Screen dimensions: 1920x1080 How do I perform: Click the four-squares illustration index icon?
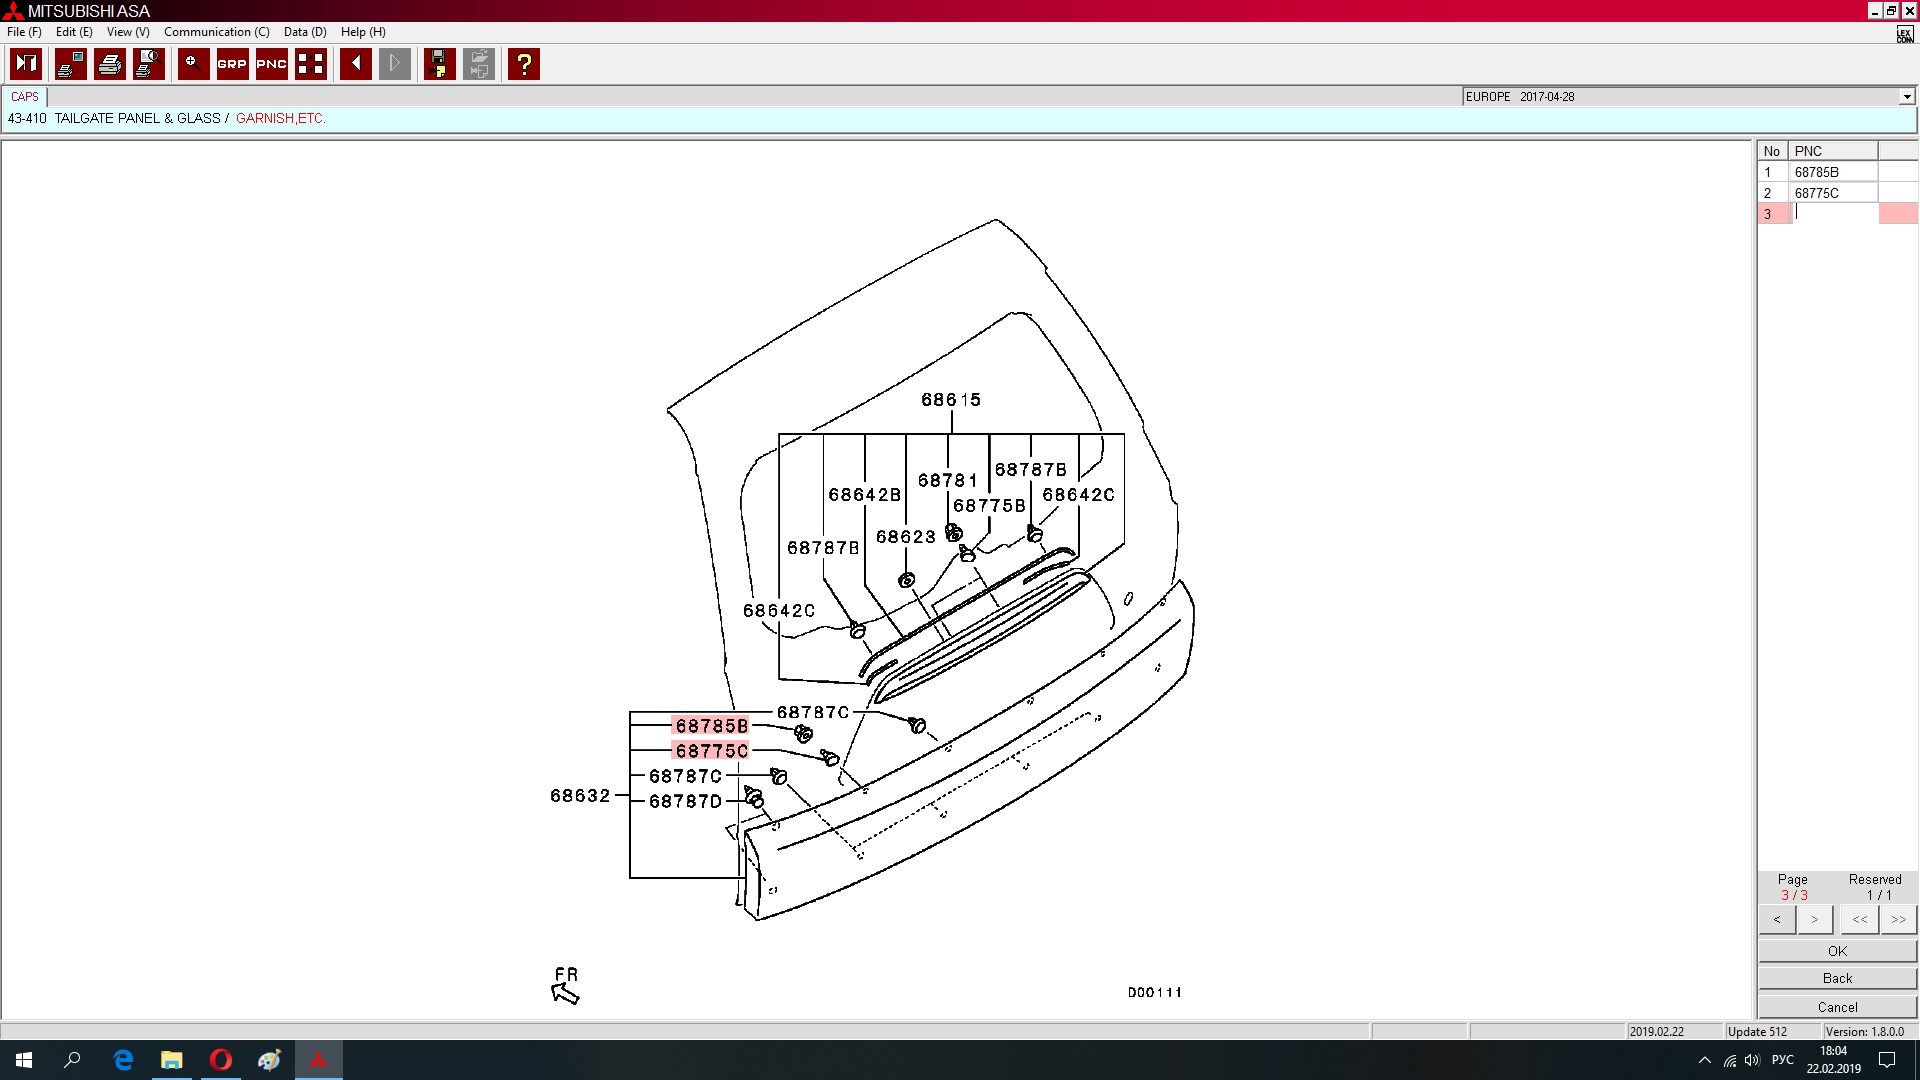(311, 64)
